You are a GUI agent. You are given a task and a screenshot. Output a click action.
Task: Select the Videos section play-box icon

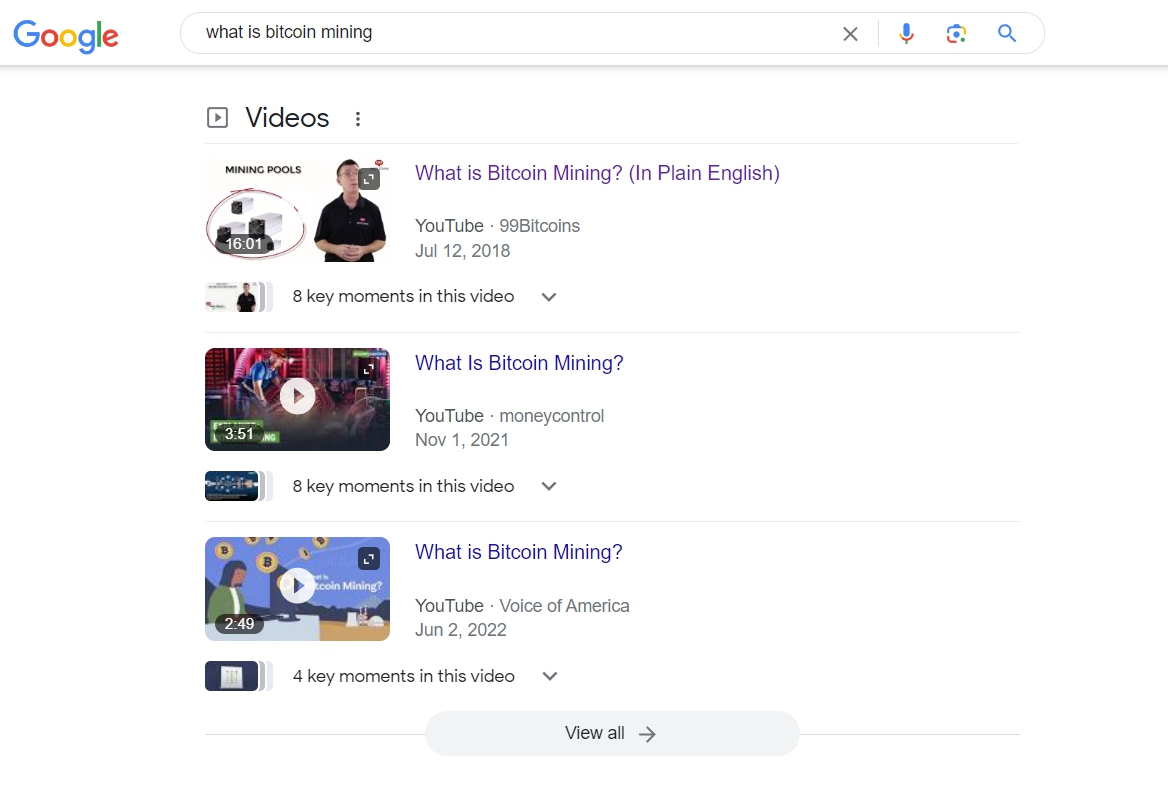point(218,118)
